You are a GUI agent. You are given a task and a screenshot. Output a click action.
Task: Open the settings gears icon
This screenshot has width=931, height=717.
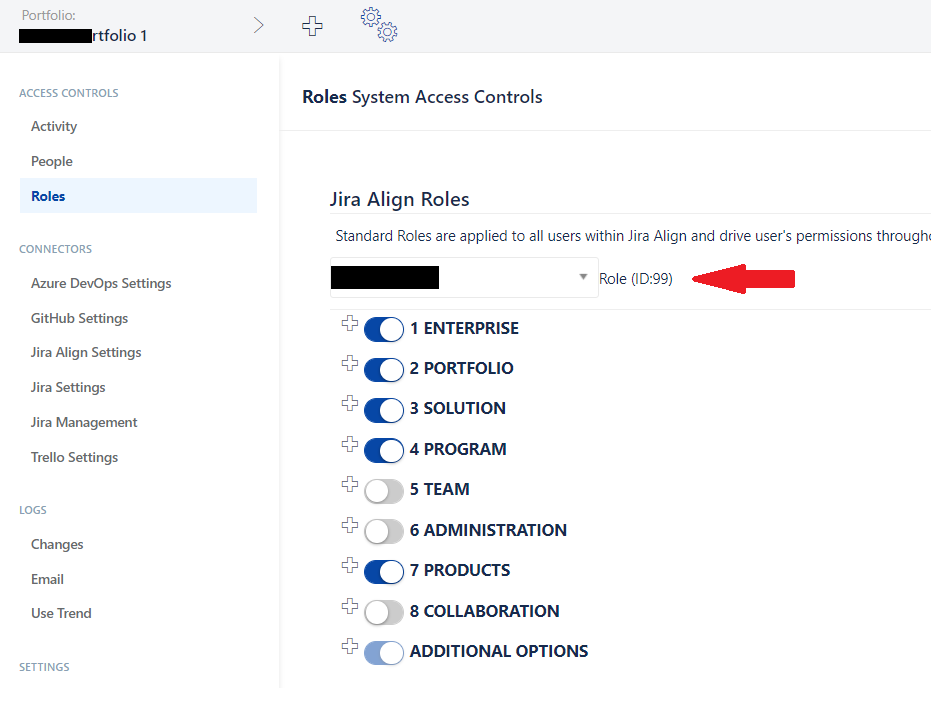(379, 24)
